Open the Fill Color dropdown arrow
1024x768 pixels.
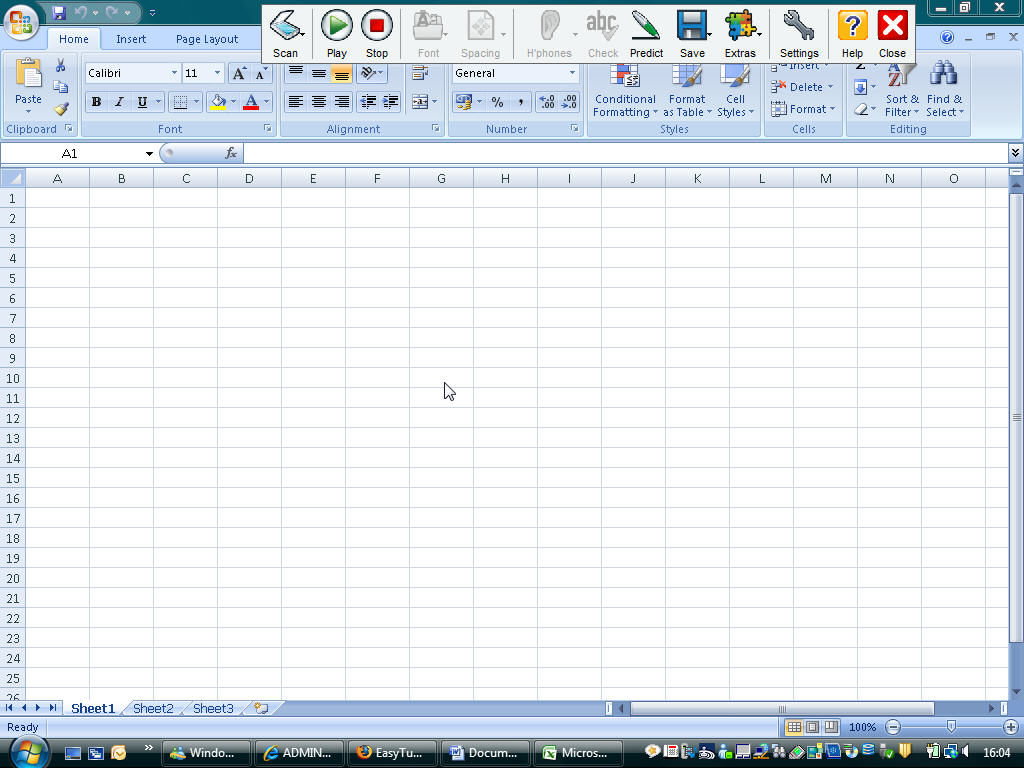click(x=233, y=102)
